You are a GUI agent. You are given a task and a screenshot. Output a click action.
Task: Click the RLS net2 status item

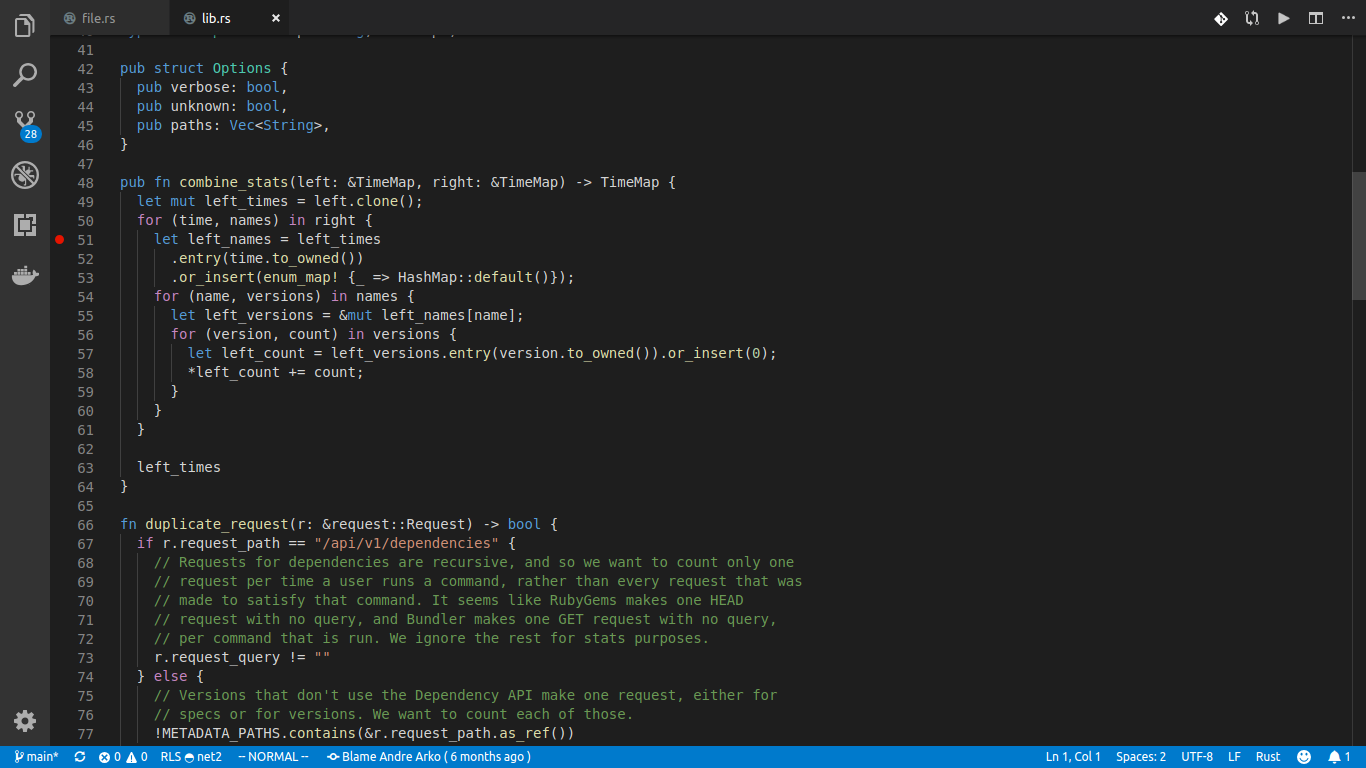[x=191, y=757]
